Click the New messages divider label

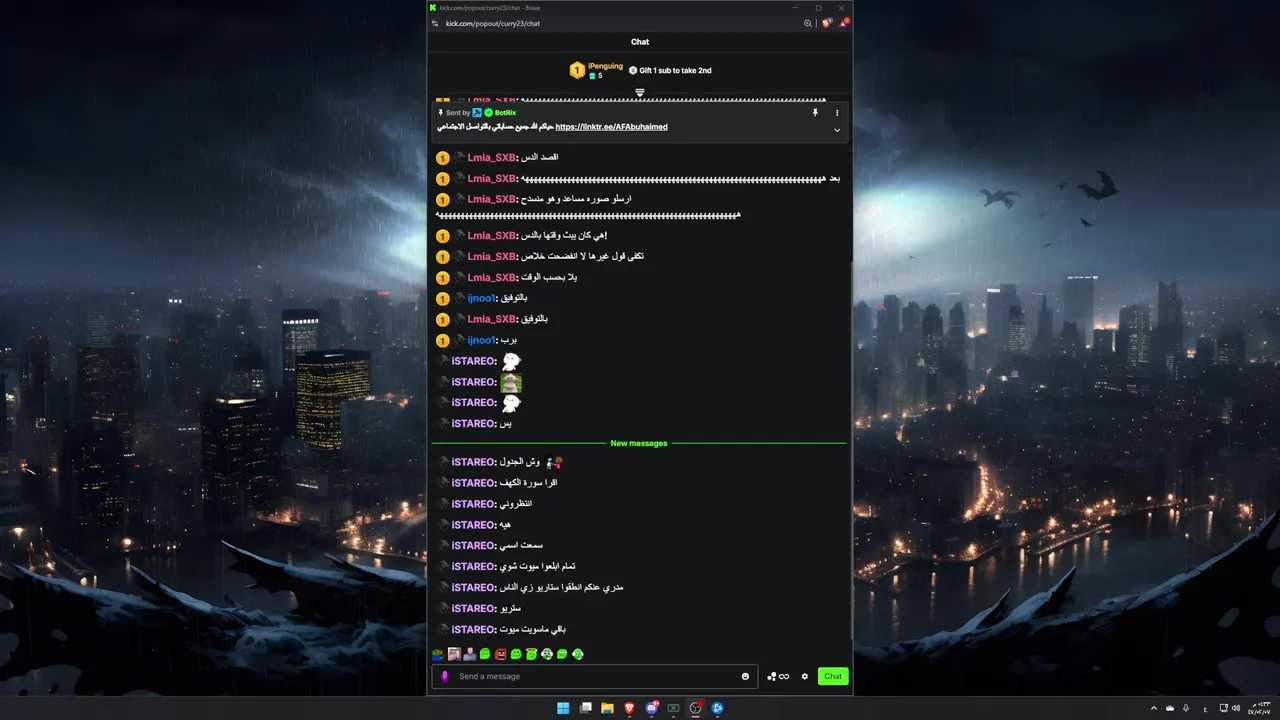tap(639, 443)
